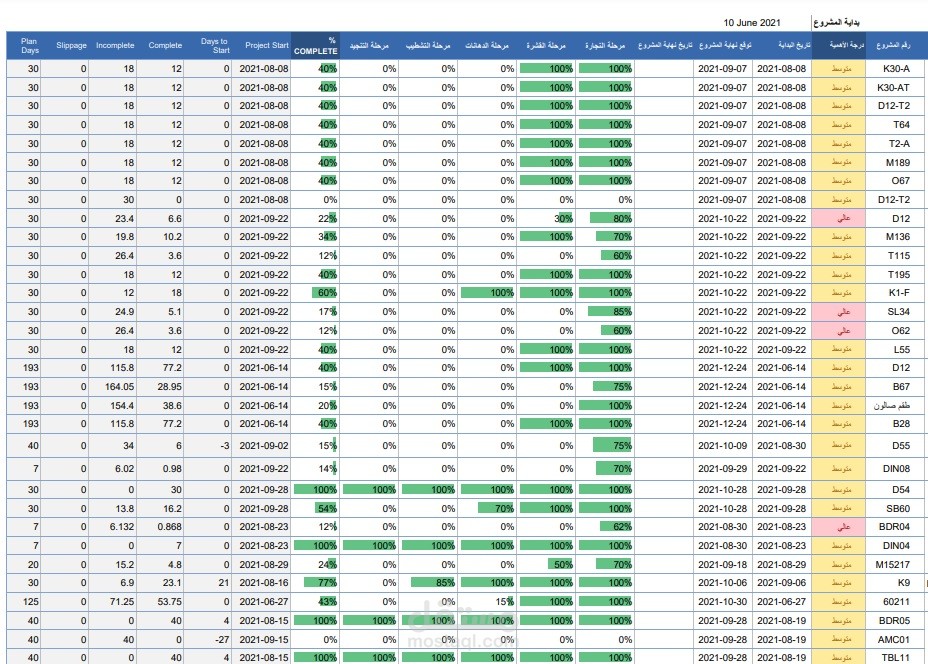Select the red priority cell for D12
The height and width of the screenshot is (664, 928).
[x=839, y=218]
